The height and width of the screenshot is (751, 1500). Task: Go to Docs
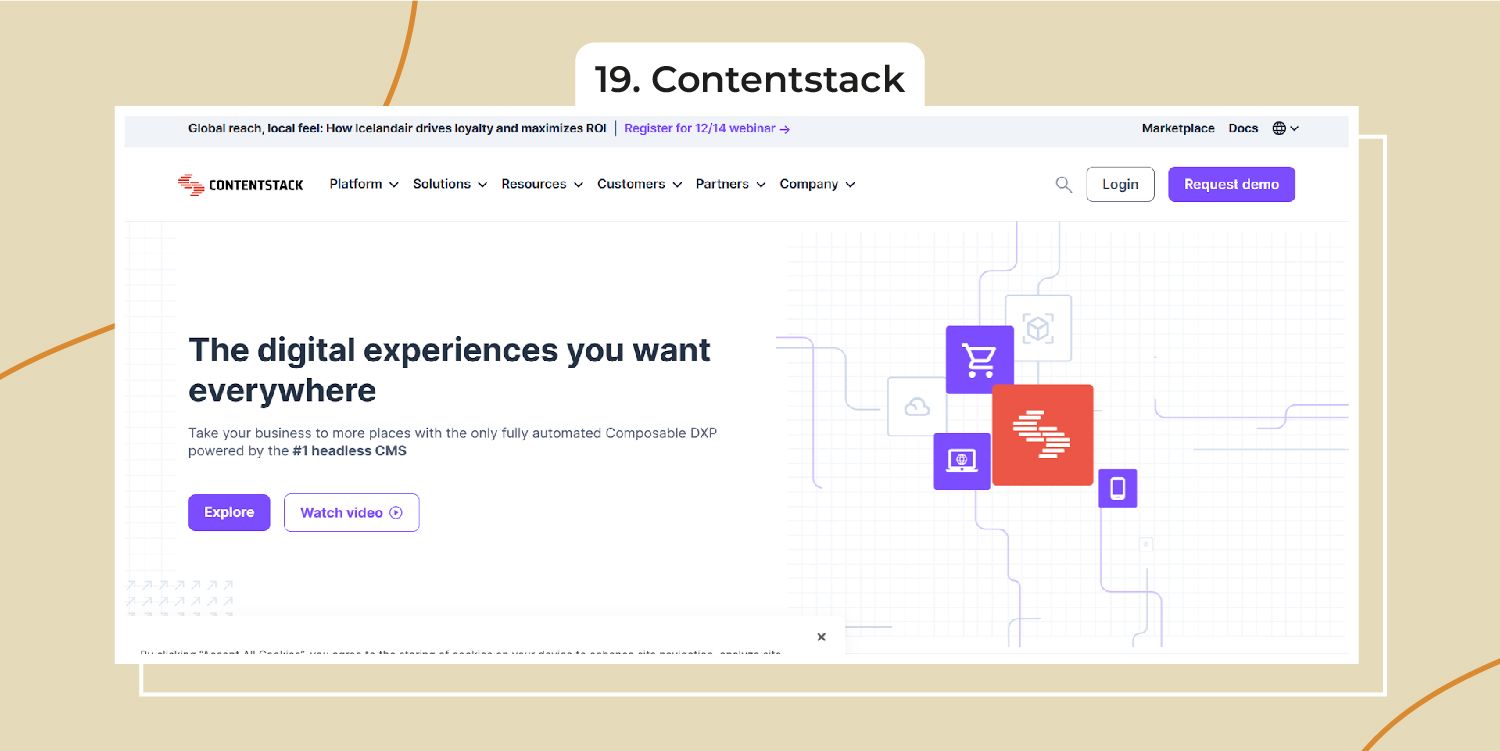[x=1243, y=128]
